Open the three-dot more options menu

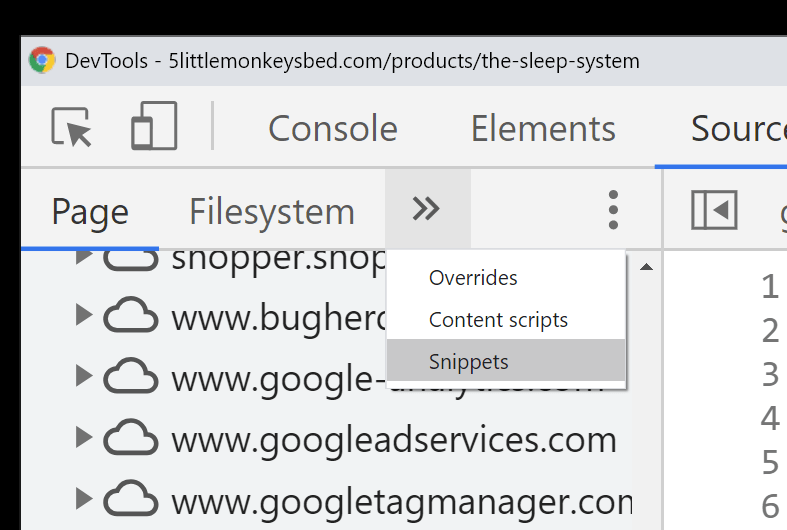coord(613,210)
